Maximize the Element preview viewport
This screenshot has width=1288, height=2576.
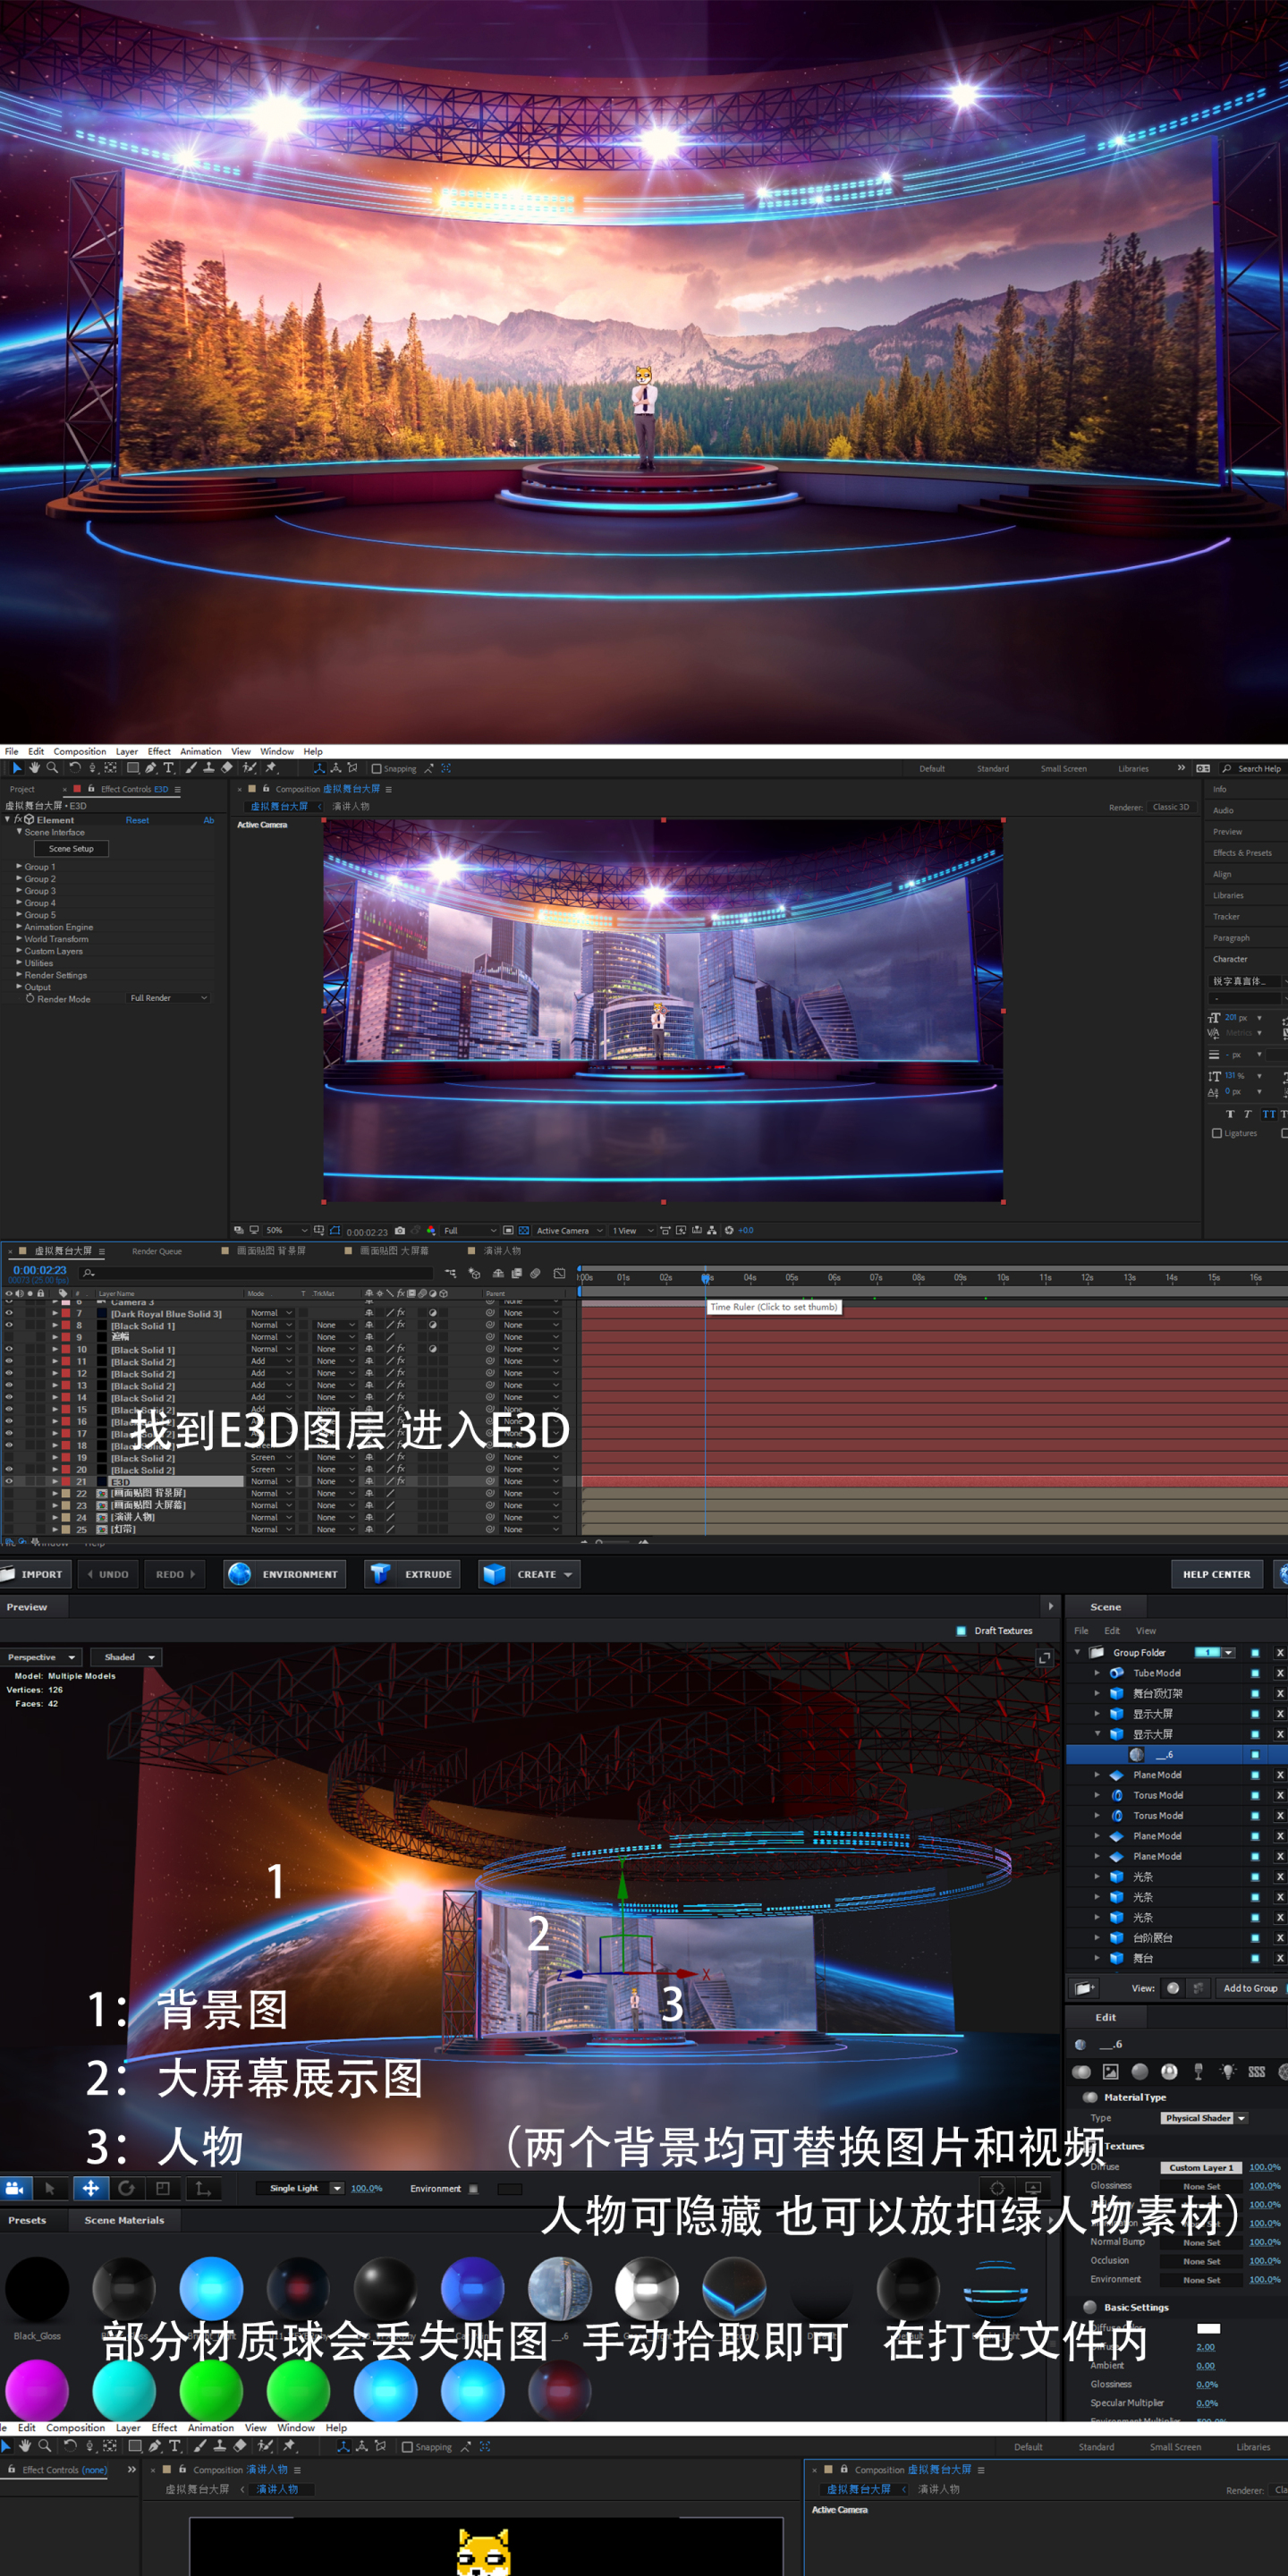tap(1045, 1658)
